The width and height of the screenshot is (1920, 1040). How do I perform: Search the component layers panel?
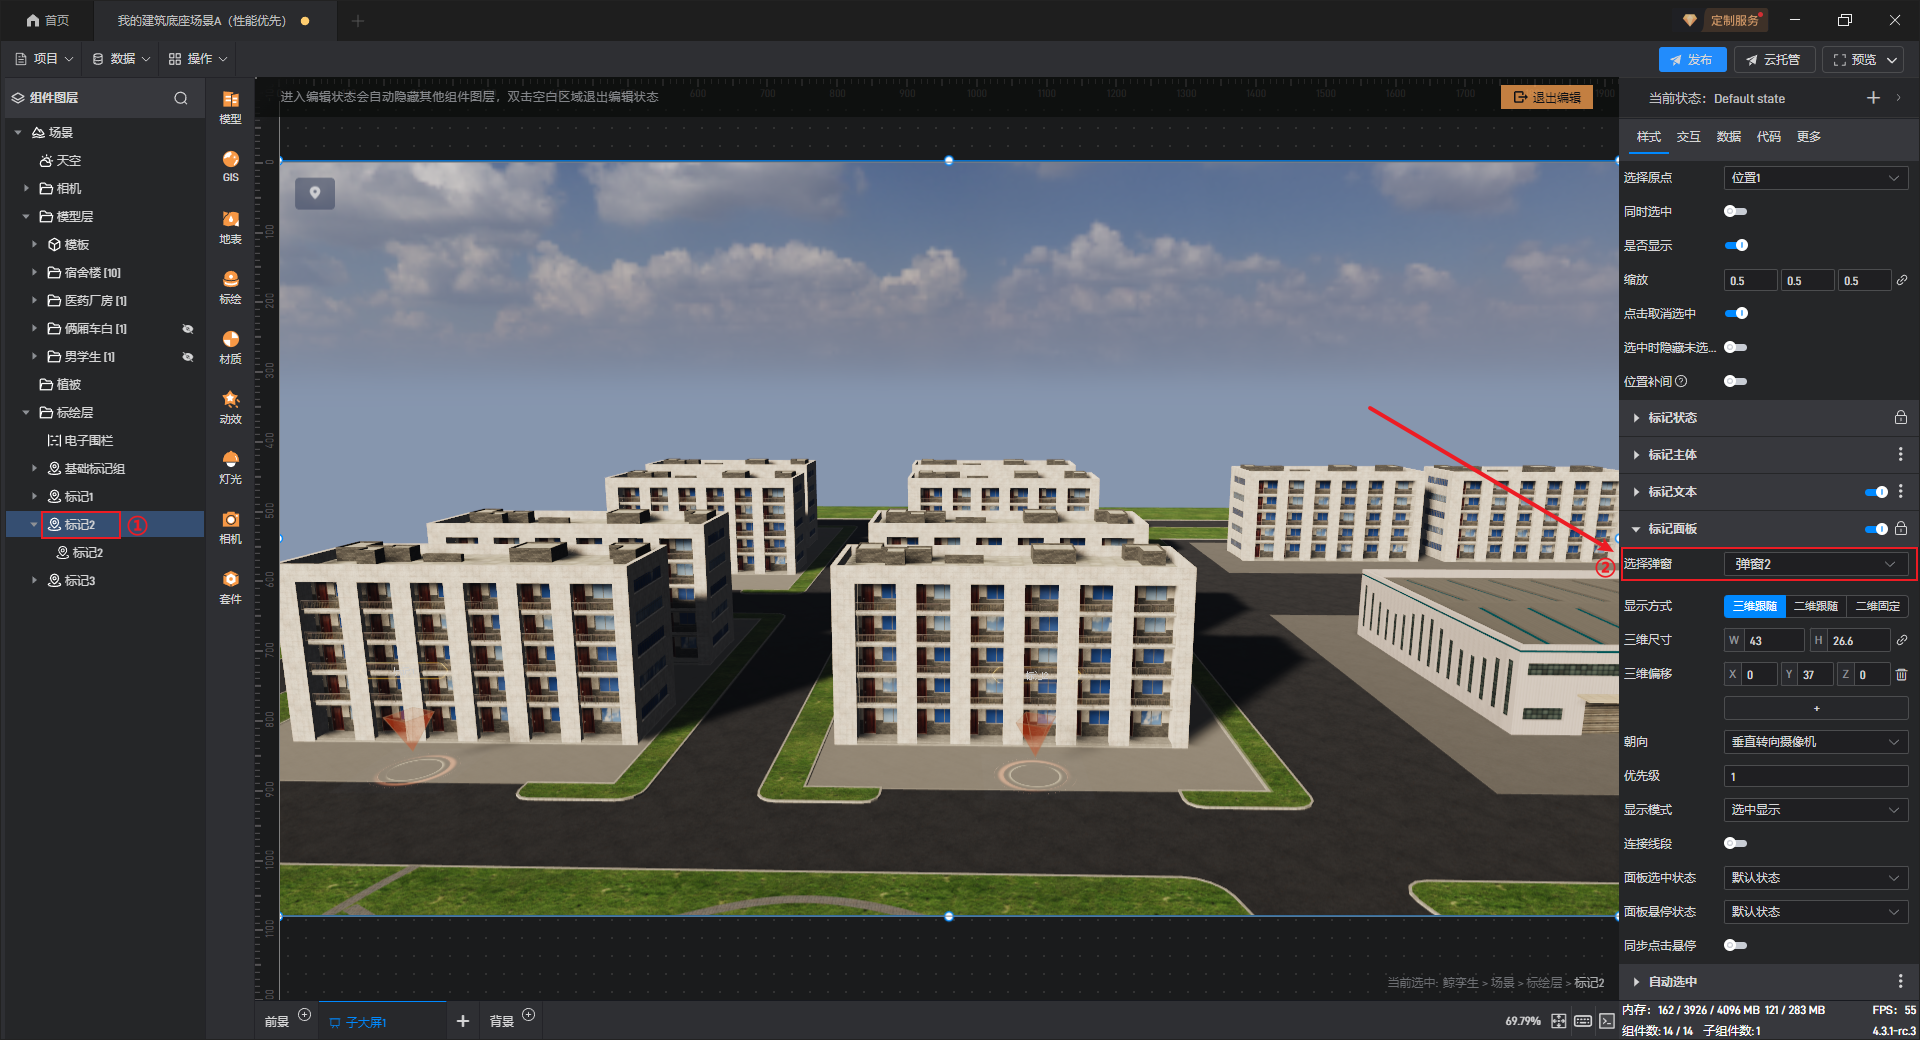181,98
